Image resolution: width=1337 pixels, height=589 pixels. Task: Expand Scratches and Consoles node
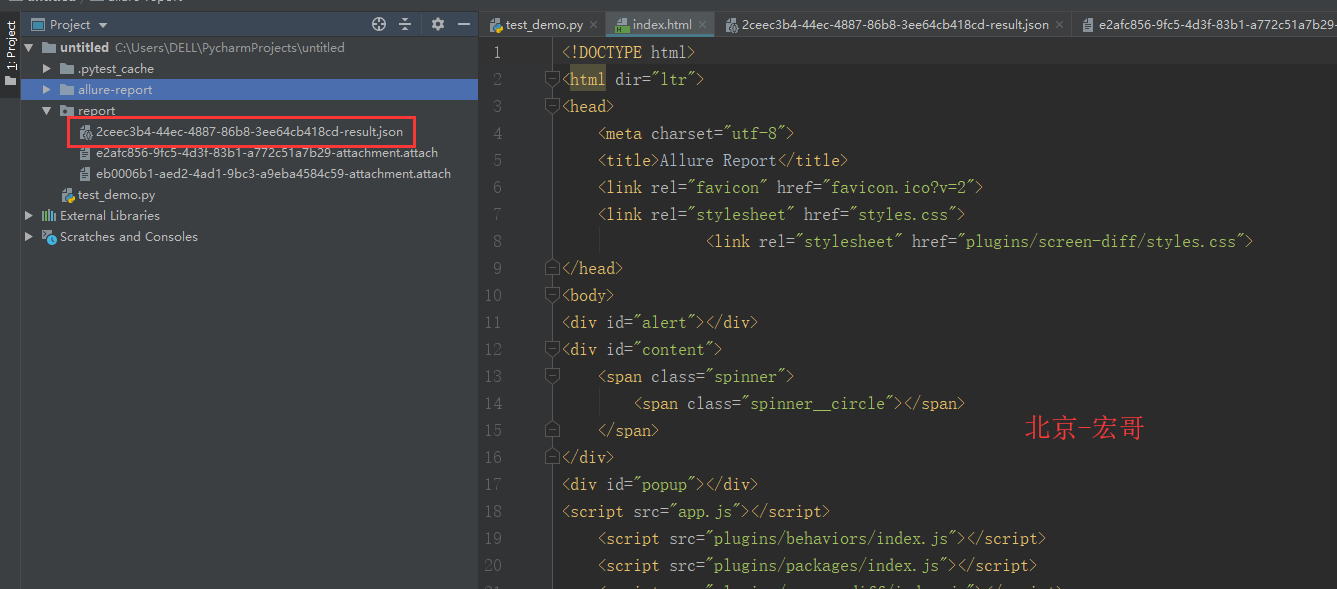point(28,237)
